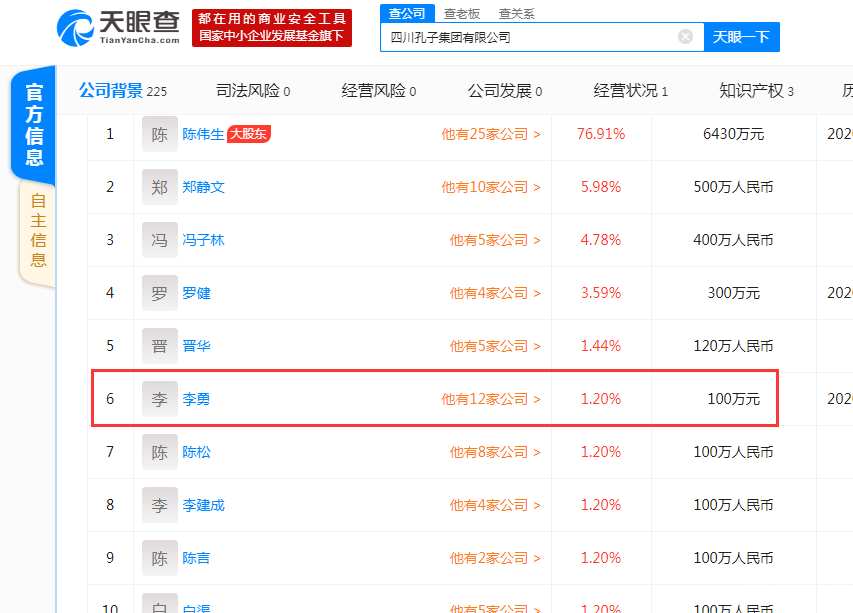The width and height of the screenshot is (853, 613).
Task: Click the 500万人民币 contribution cell
Action: coord(733,187)
